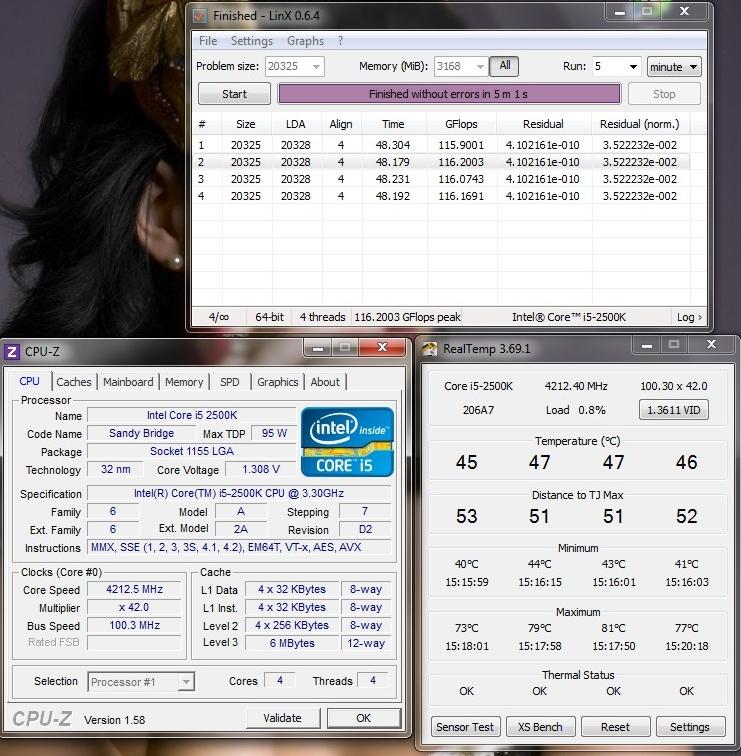The height and width of the screenshot is (756, 741).
Task: Click the Multiplier x 42.0 field
Action: pyautogui.click(x=135, y=607)
